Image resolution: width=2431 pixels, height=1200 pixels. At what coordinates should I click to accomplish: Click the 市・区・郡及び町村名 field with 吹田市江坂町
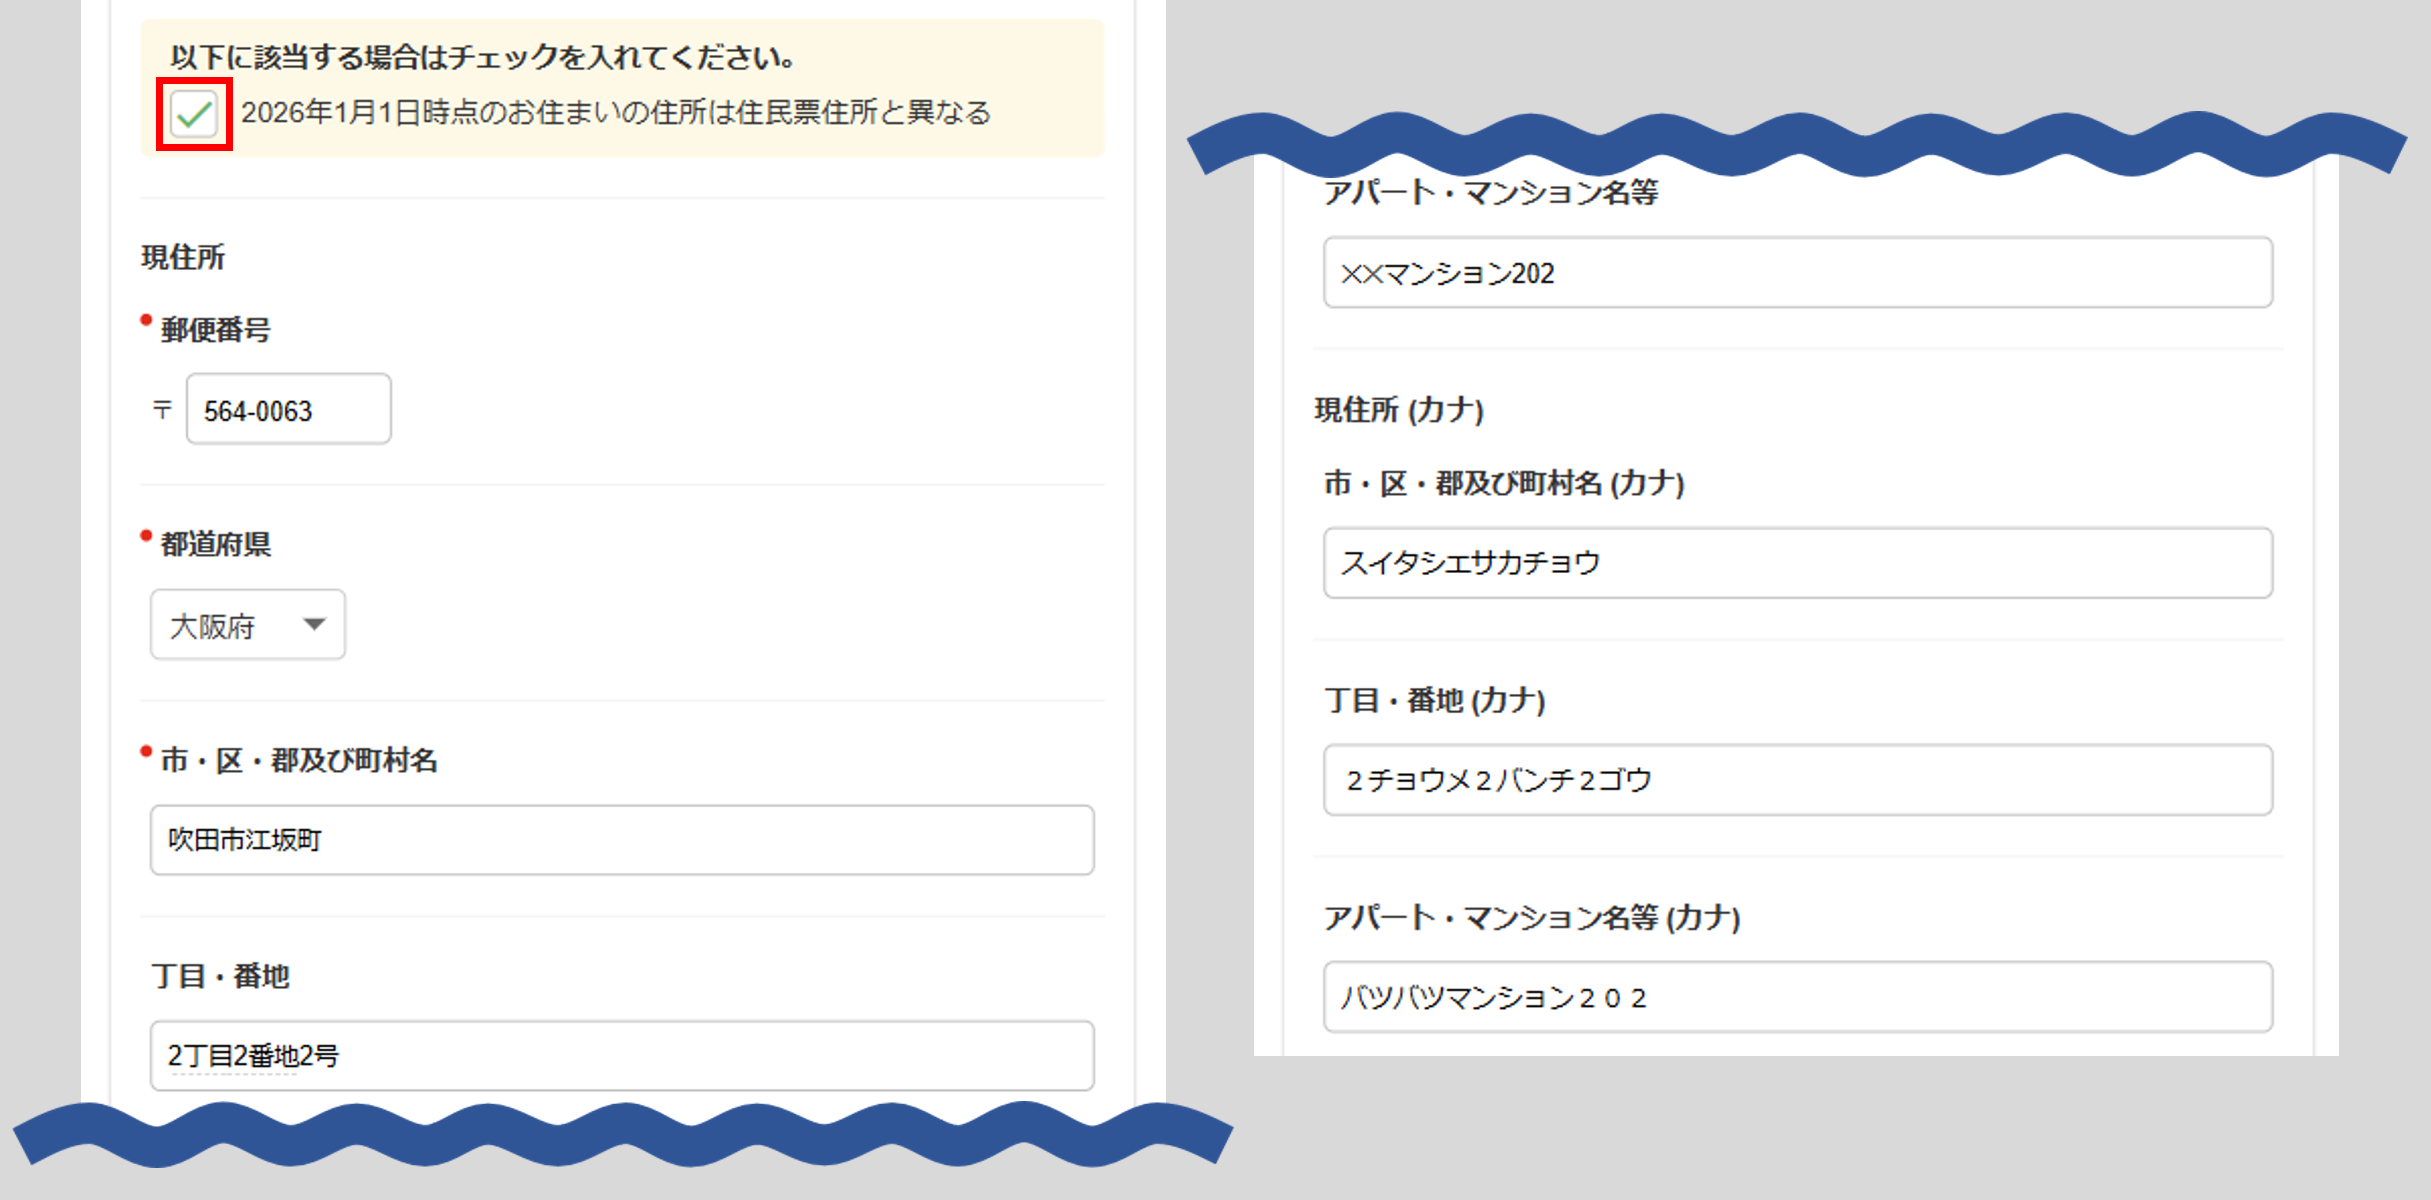(x=621, y=840)
